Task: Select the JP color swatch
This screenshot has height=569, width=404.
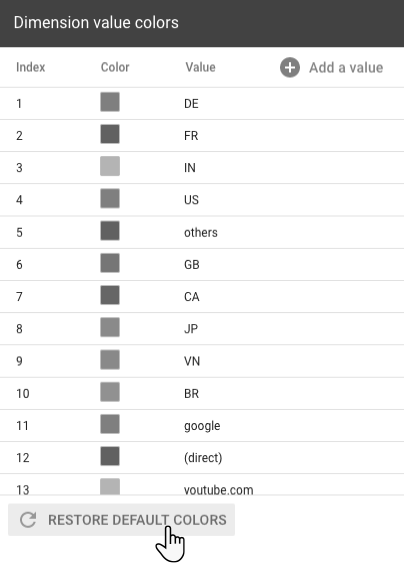Action: (110, 327)
